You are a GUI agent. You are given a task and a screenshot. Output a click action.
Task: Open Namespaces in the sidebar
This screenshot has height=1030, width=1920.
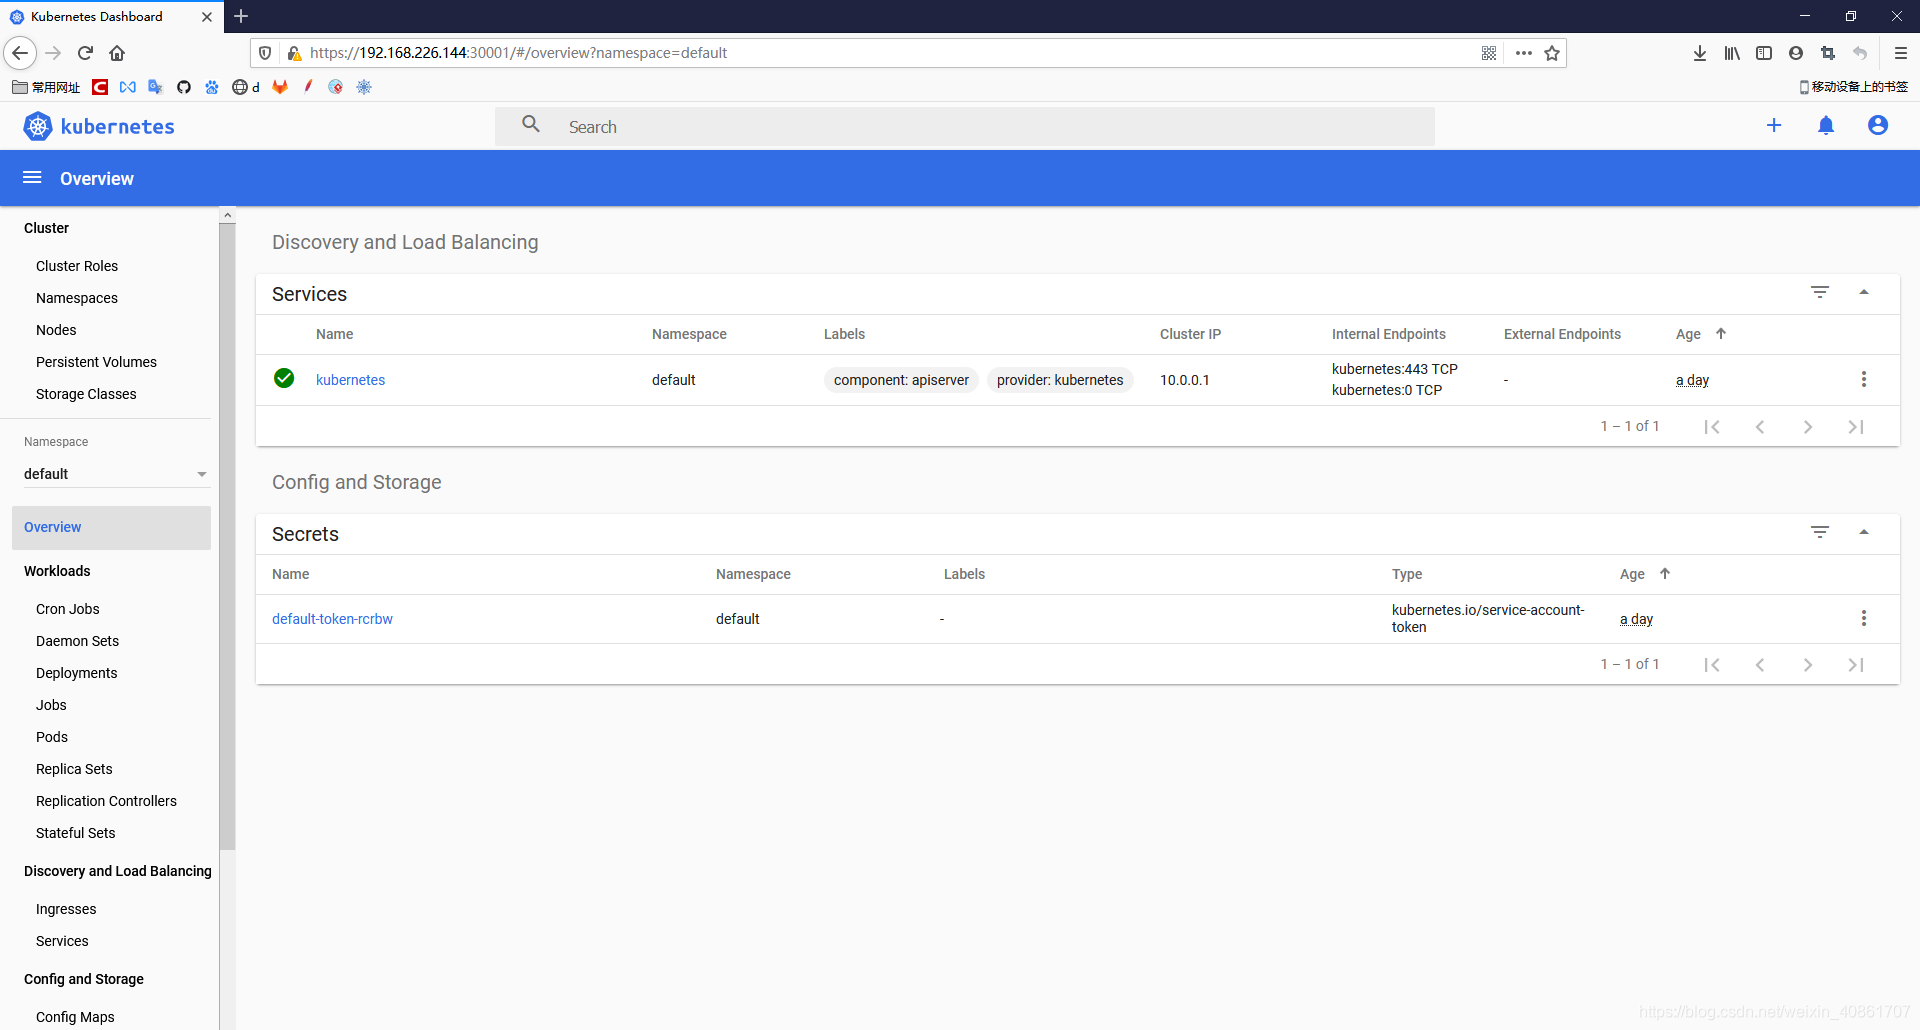click(77, 298)
